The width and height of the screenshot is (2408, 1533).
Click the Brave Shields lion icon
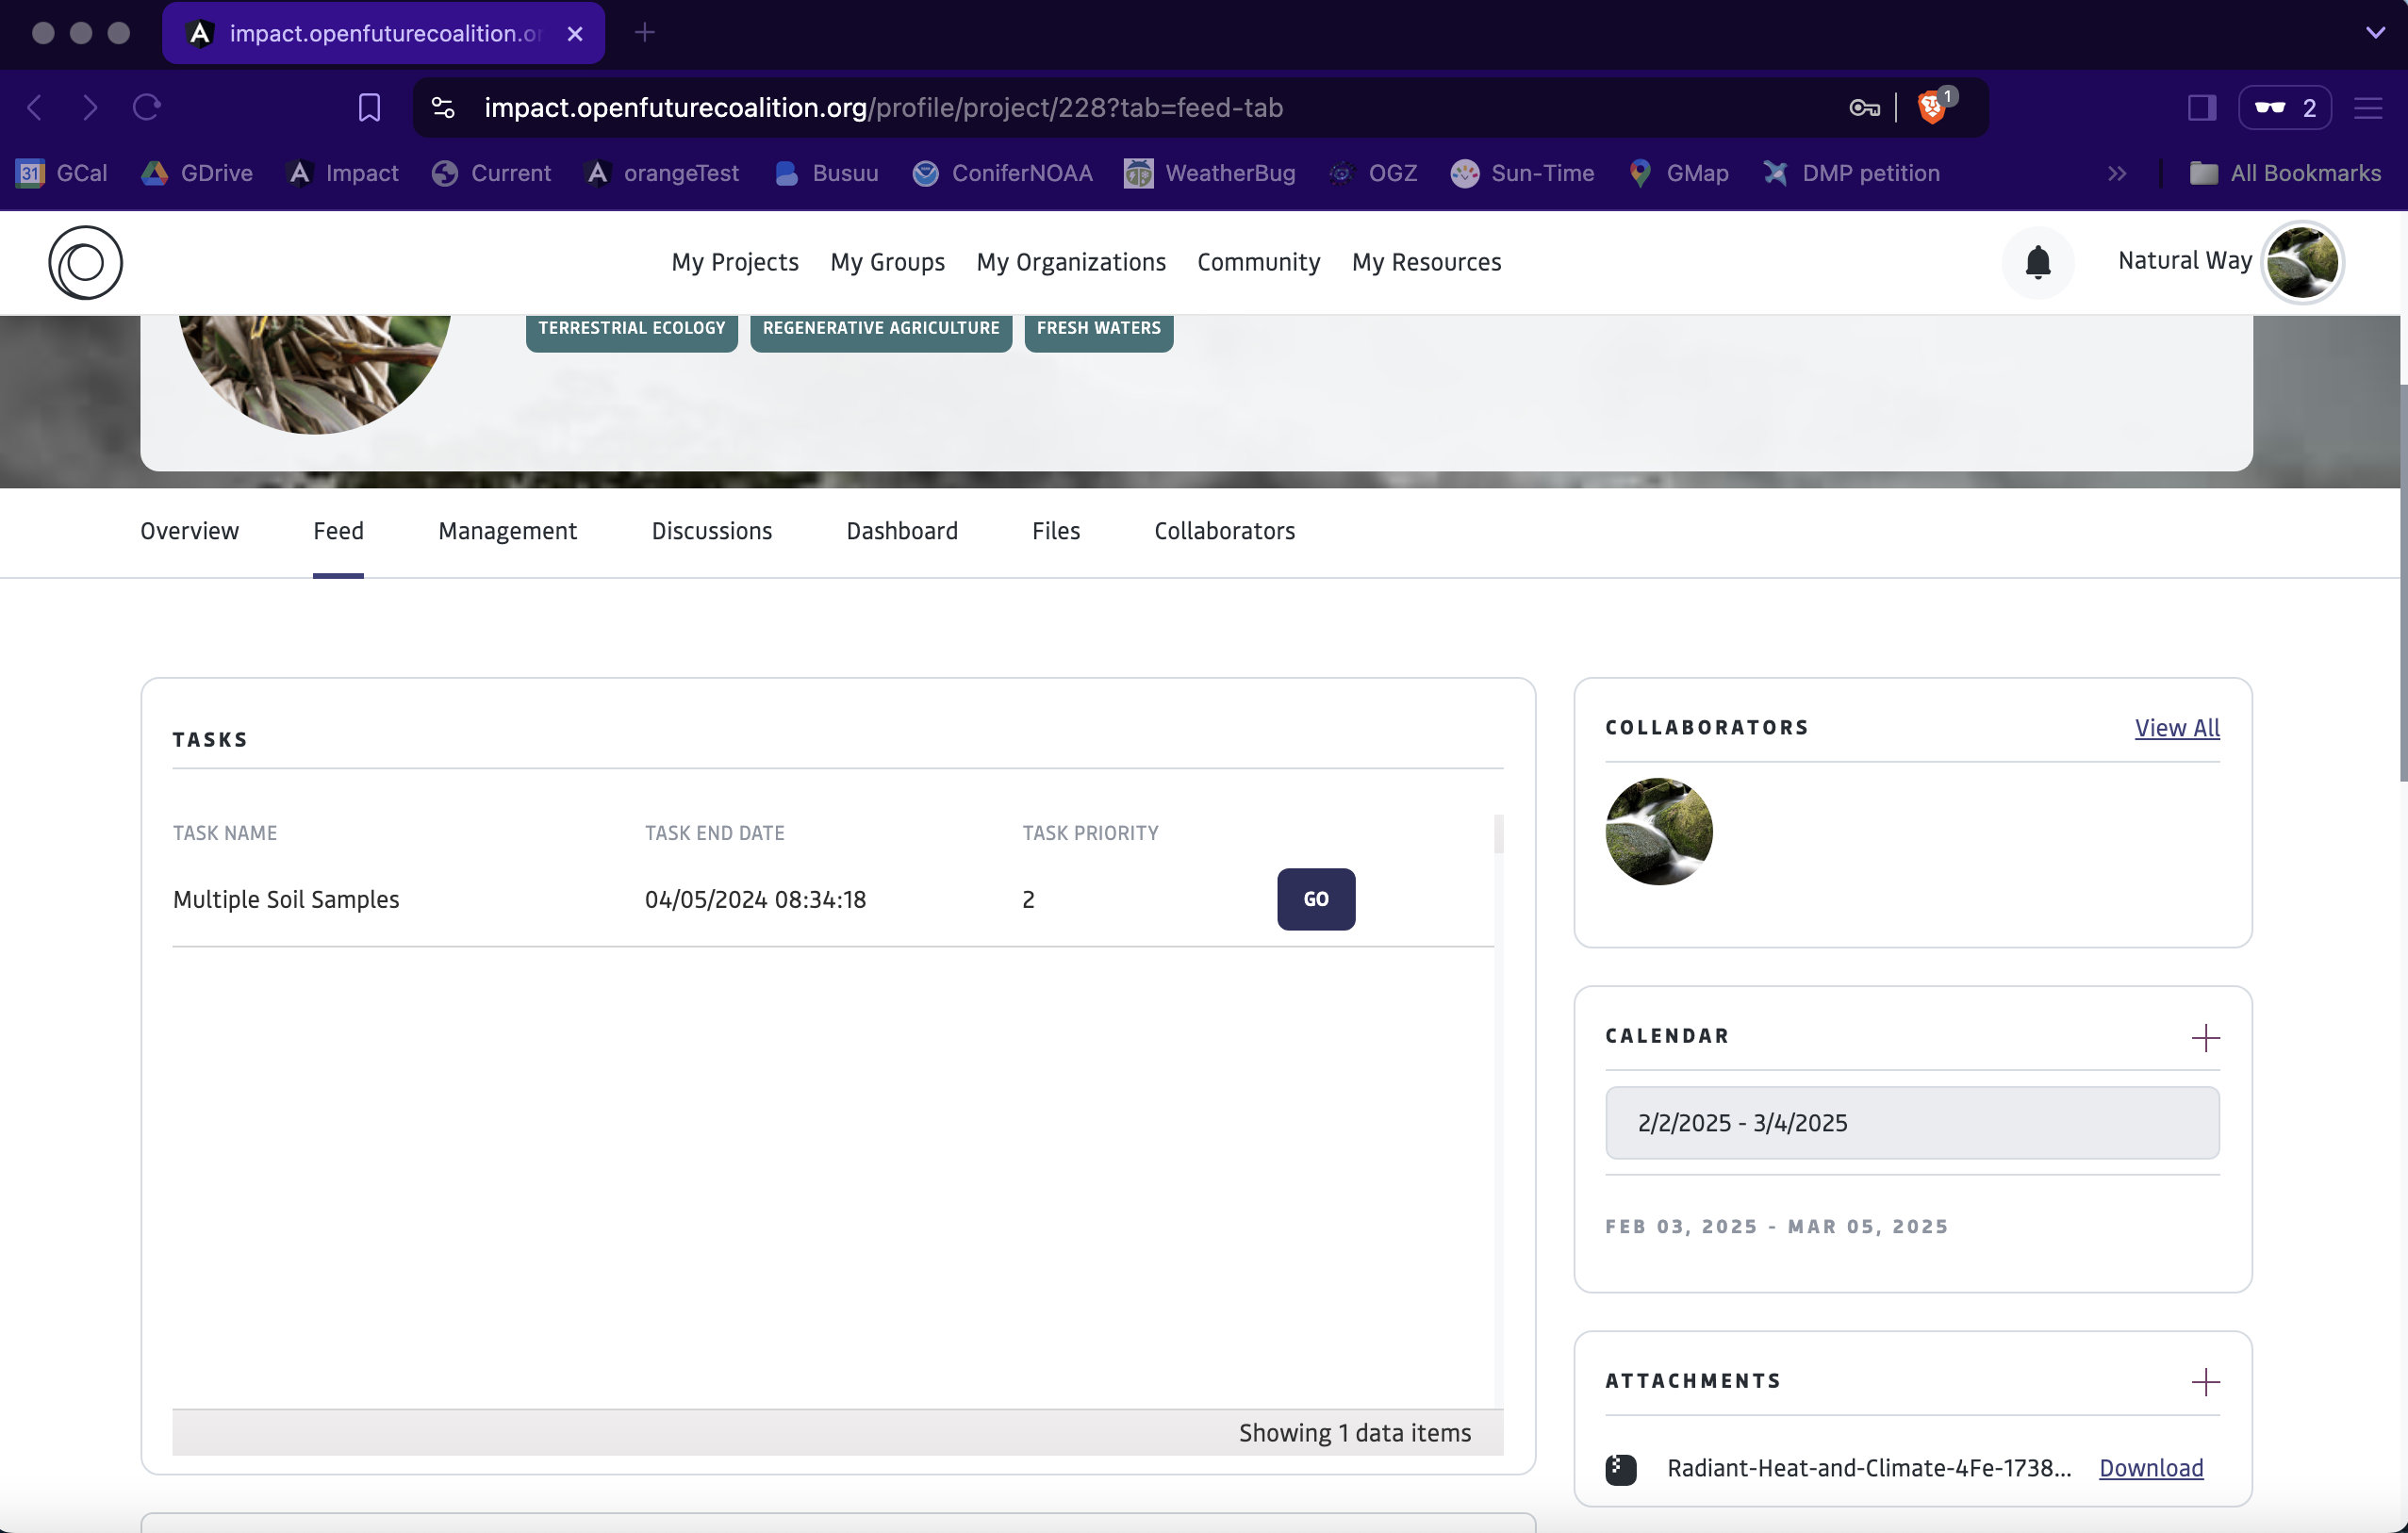point(1932,107)
